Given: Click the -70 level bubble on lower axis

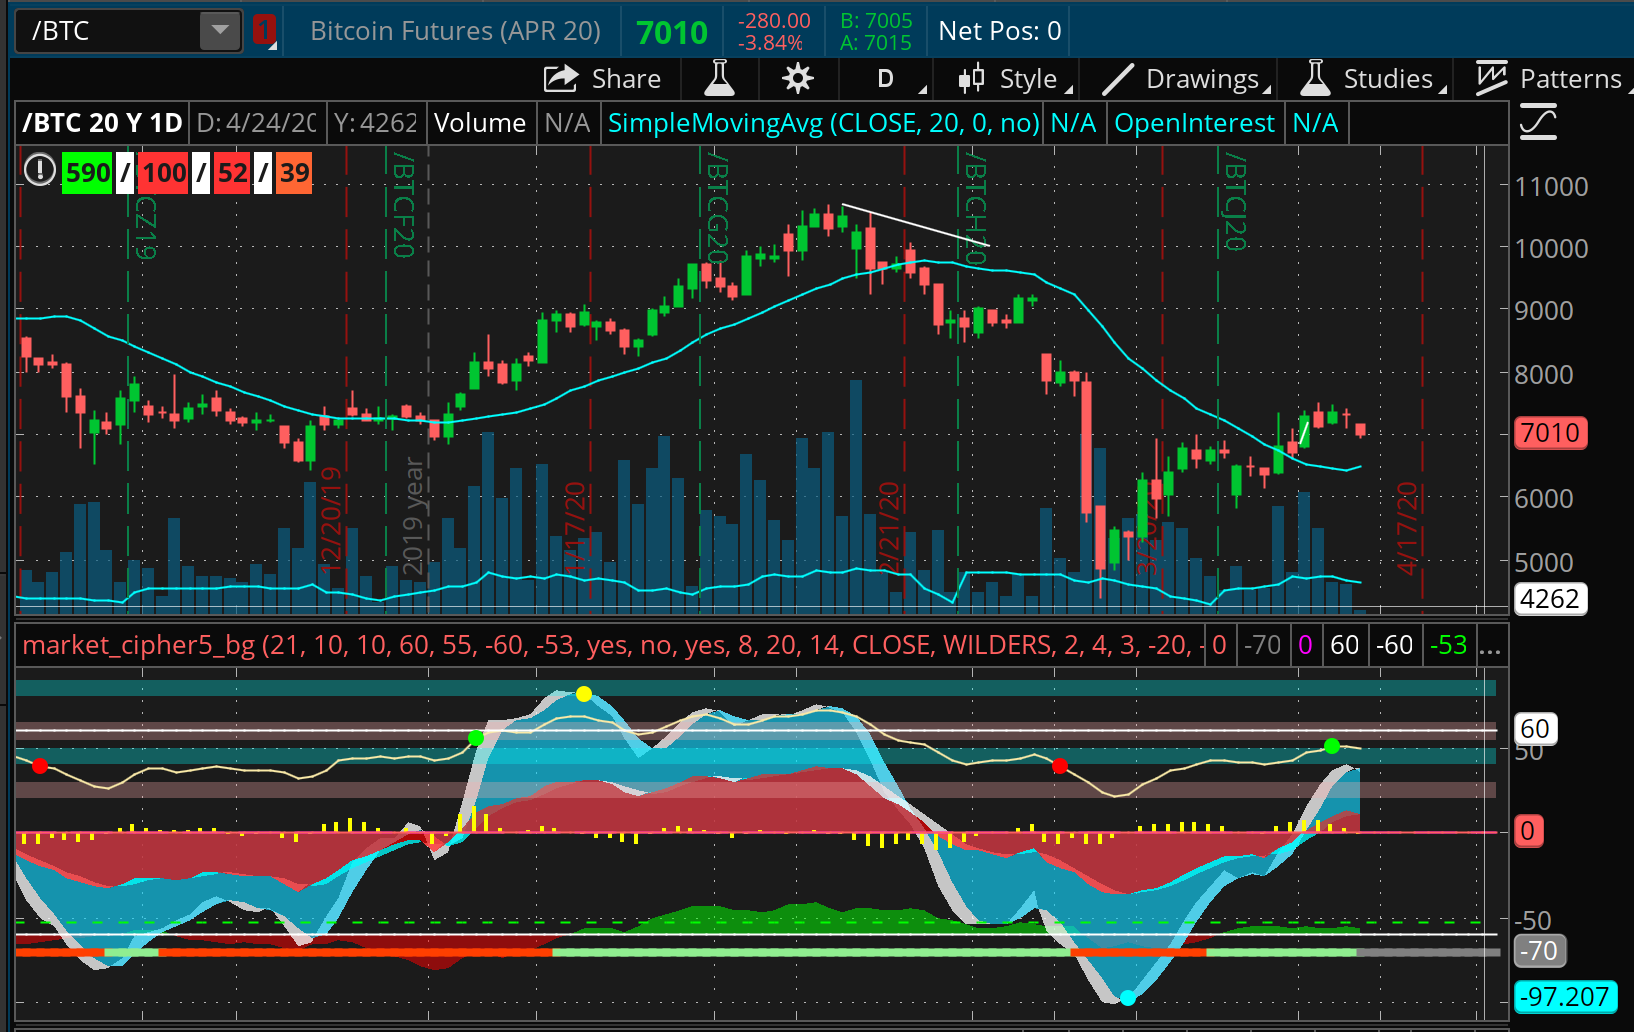Looking at the screenshot, I should click(1540, 951).
